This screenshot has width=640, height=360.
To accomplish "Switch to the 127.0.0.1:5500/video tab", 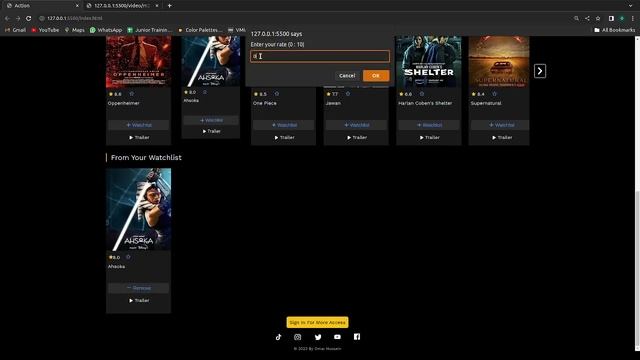I will pos(122,6).
